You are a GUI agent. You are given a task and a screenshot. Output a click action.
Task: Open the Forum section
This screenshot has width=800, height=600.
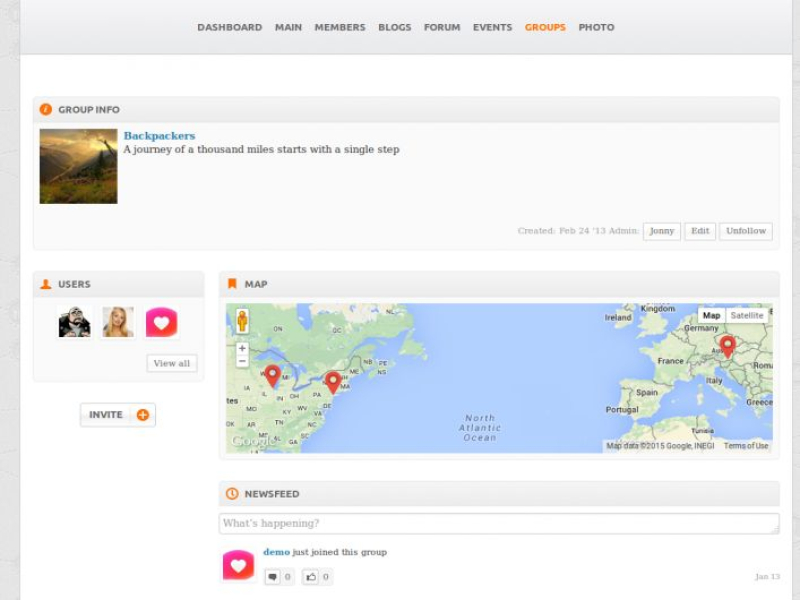pos(442,27)
